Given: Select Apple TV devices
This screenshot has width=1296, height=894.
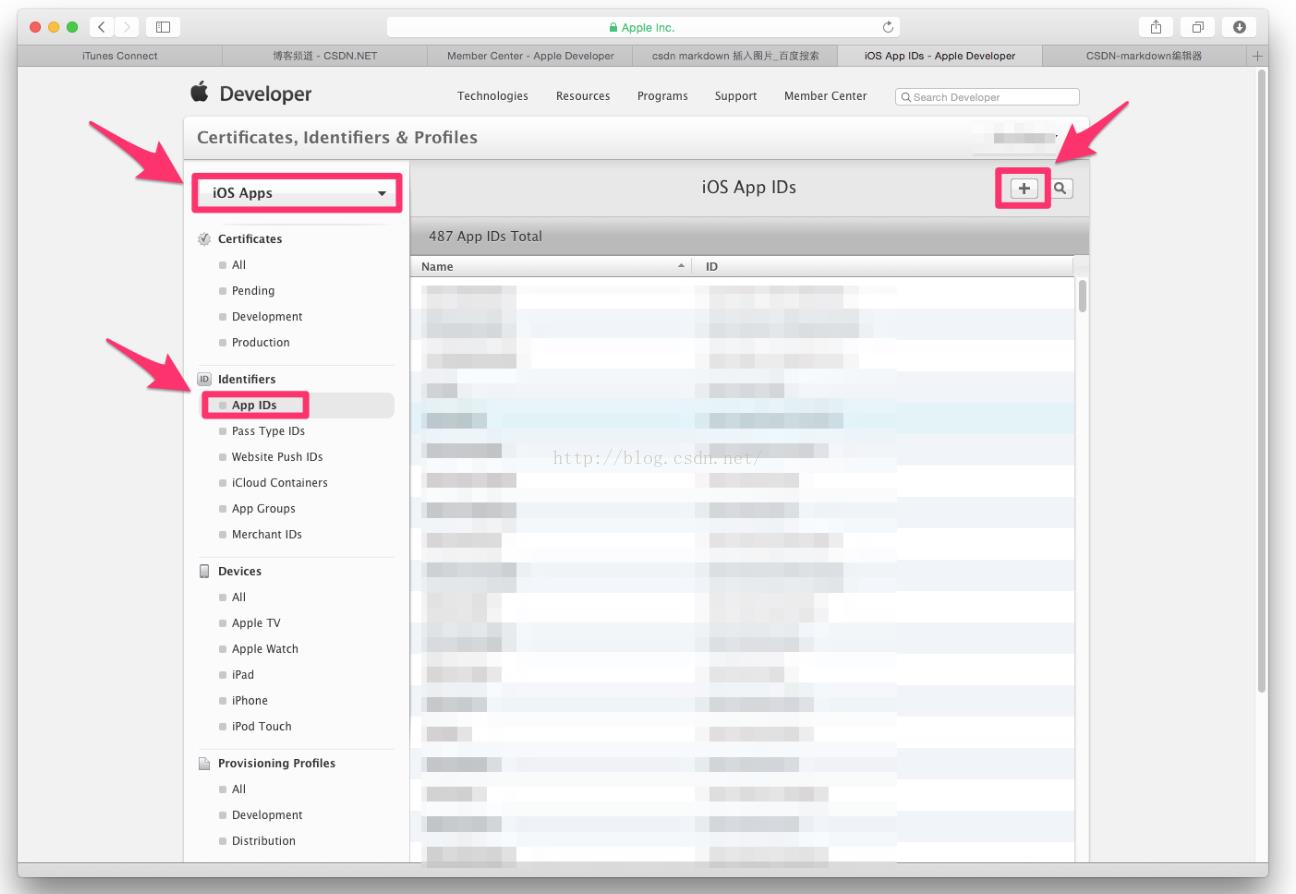Looking at the screenshot, I should (x=256, y=623).
